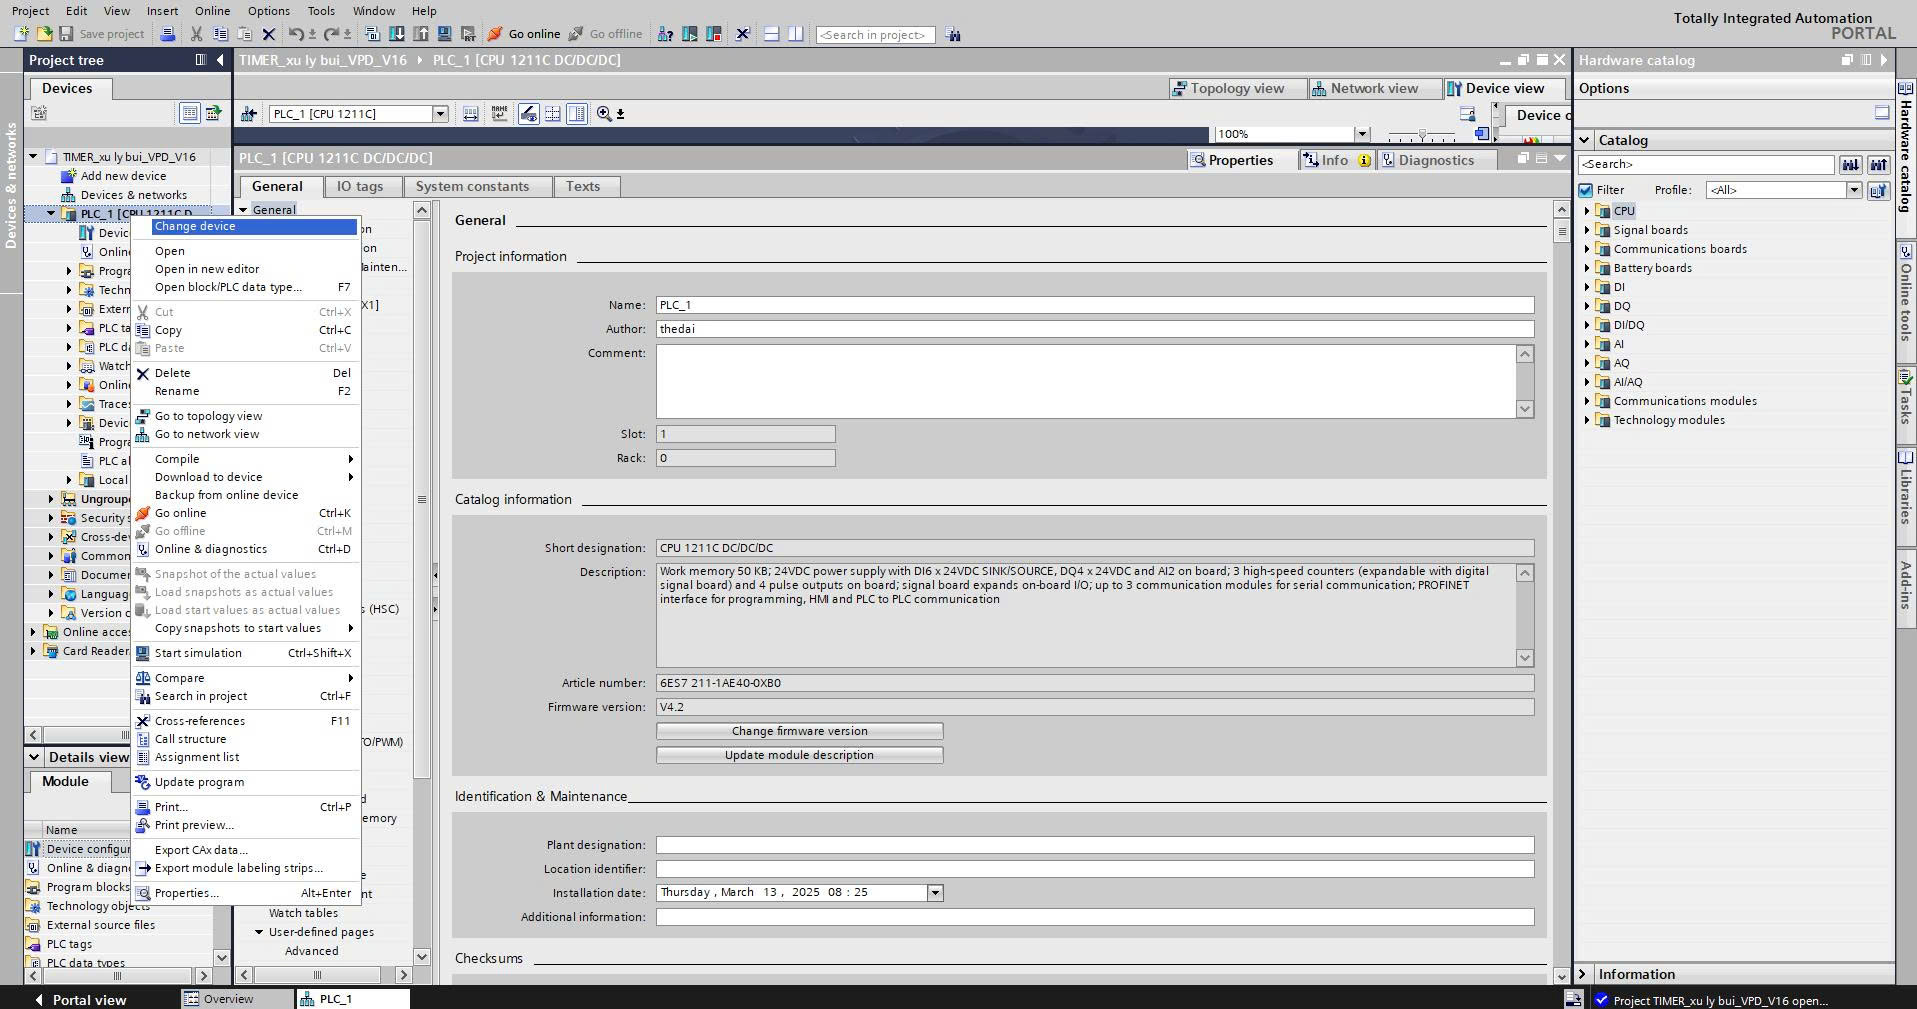
Task: Select Add new device in Project tree
Action: 123,176
